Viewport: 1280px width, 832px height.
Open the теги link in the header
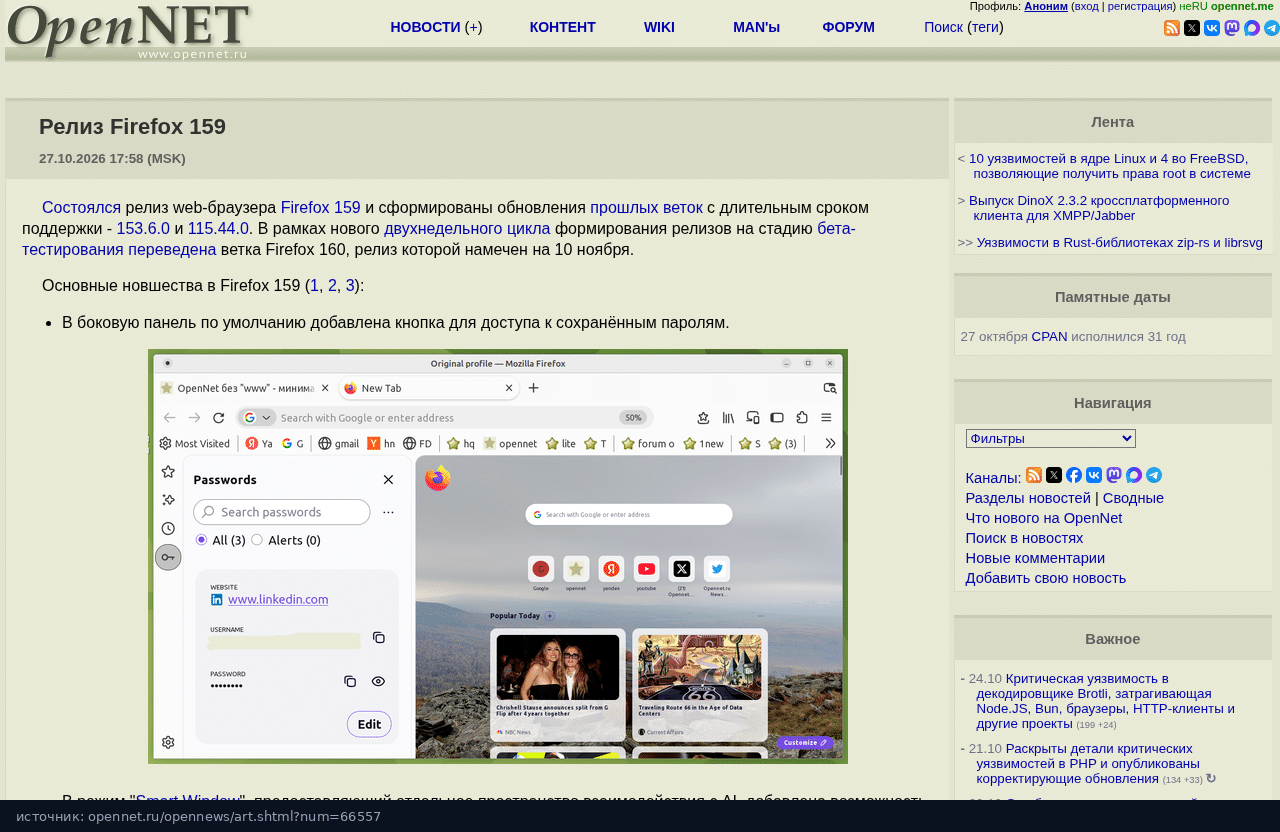[985, 27]
